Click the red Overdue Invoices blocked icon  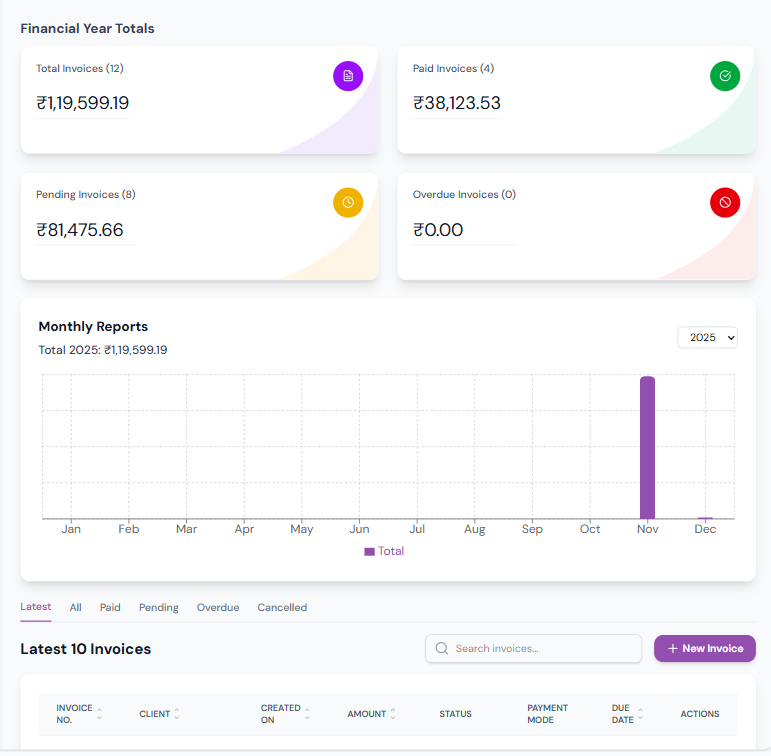point(725,202)
